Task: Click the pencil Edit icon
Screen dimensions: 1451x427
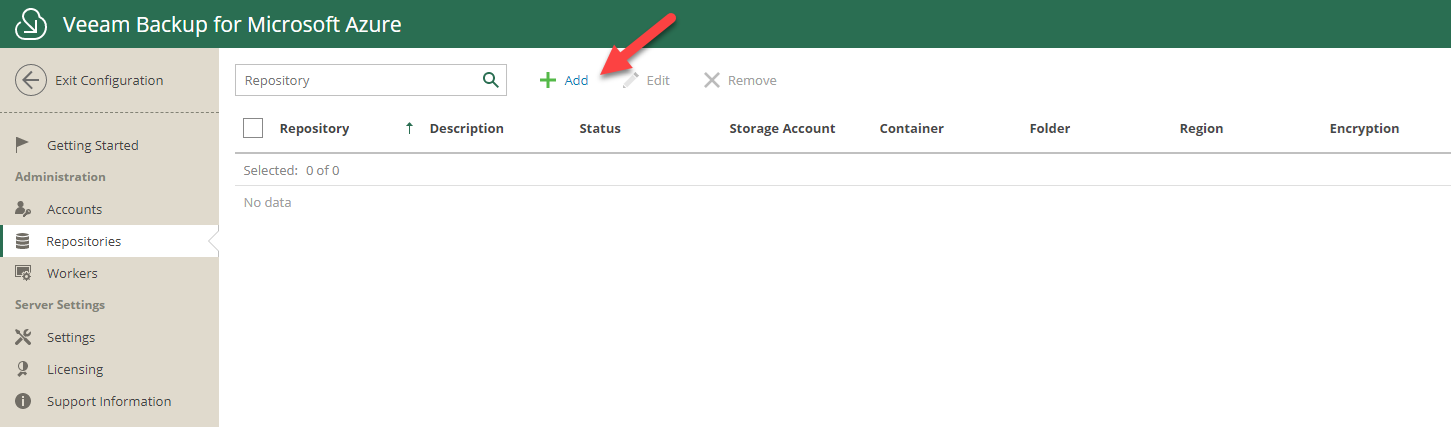Action: tap(630, 80)
